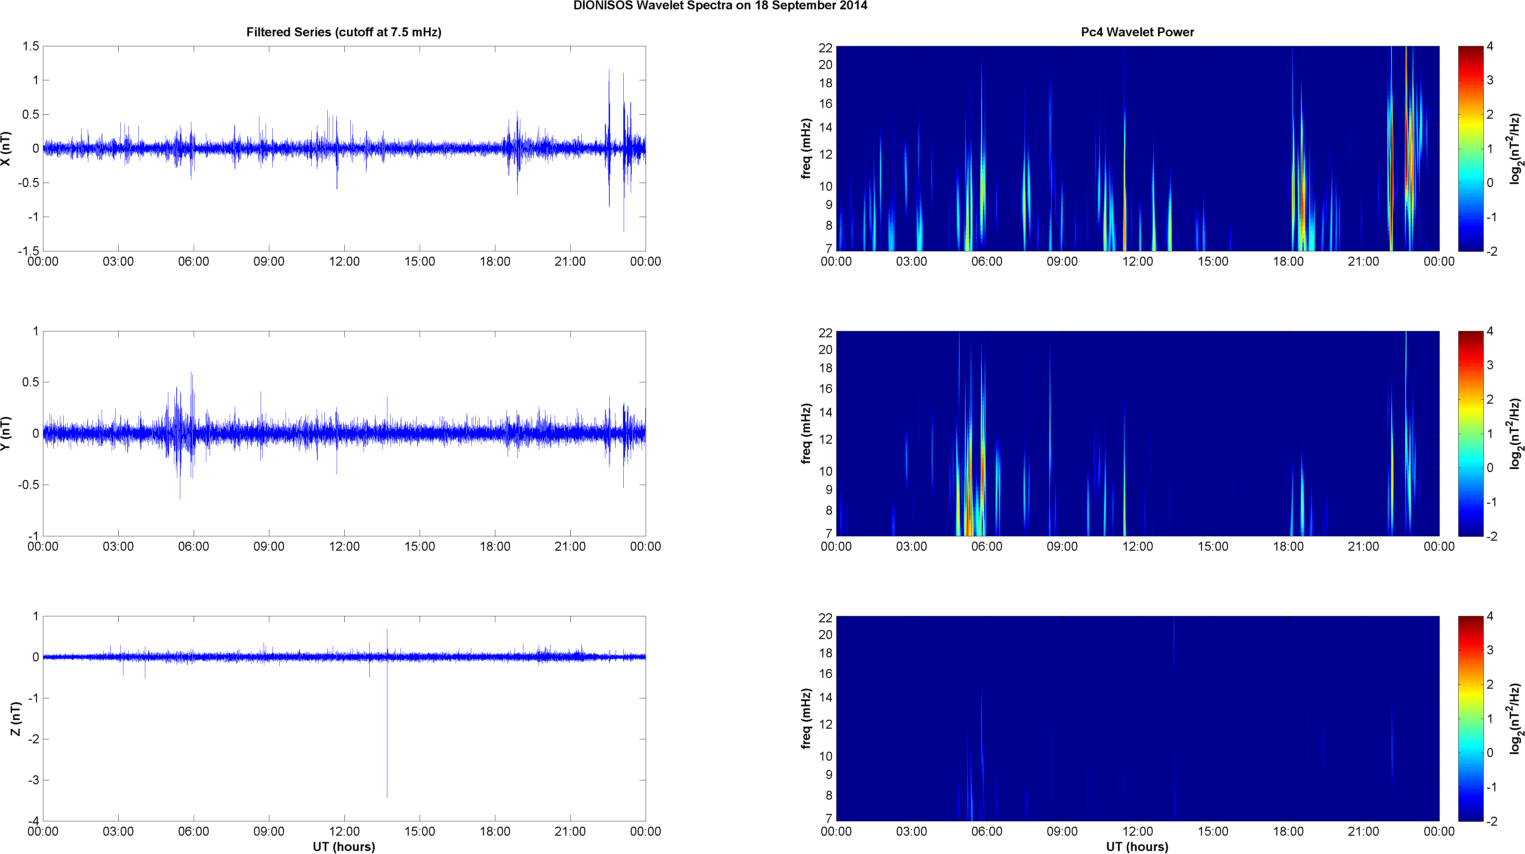The image size is (1525, 854).
Task: Select the Z component wavelet spectrogram
Action: (x=1137, y=718)
